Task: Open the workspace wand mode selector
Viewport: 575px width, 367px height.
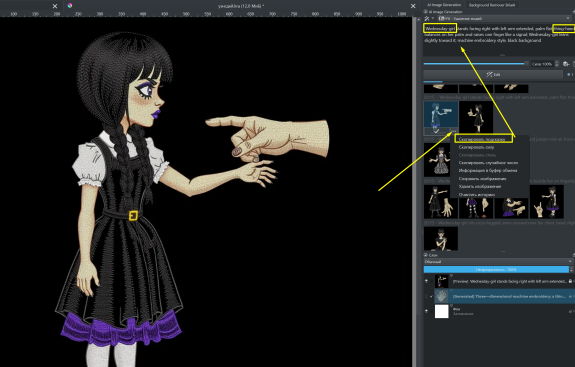Action: pyautogui.click(x=428, y=18)
